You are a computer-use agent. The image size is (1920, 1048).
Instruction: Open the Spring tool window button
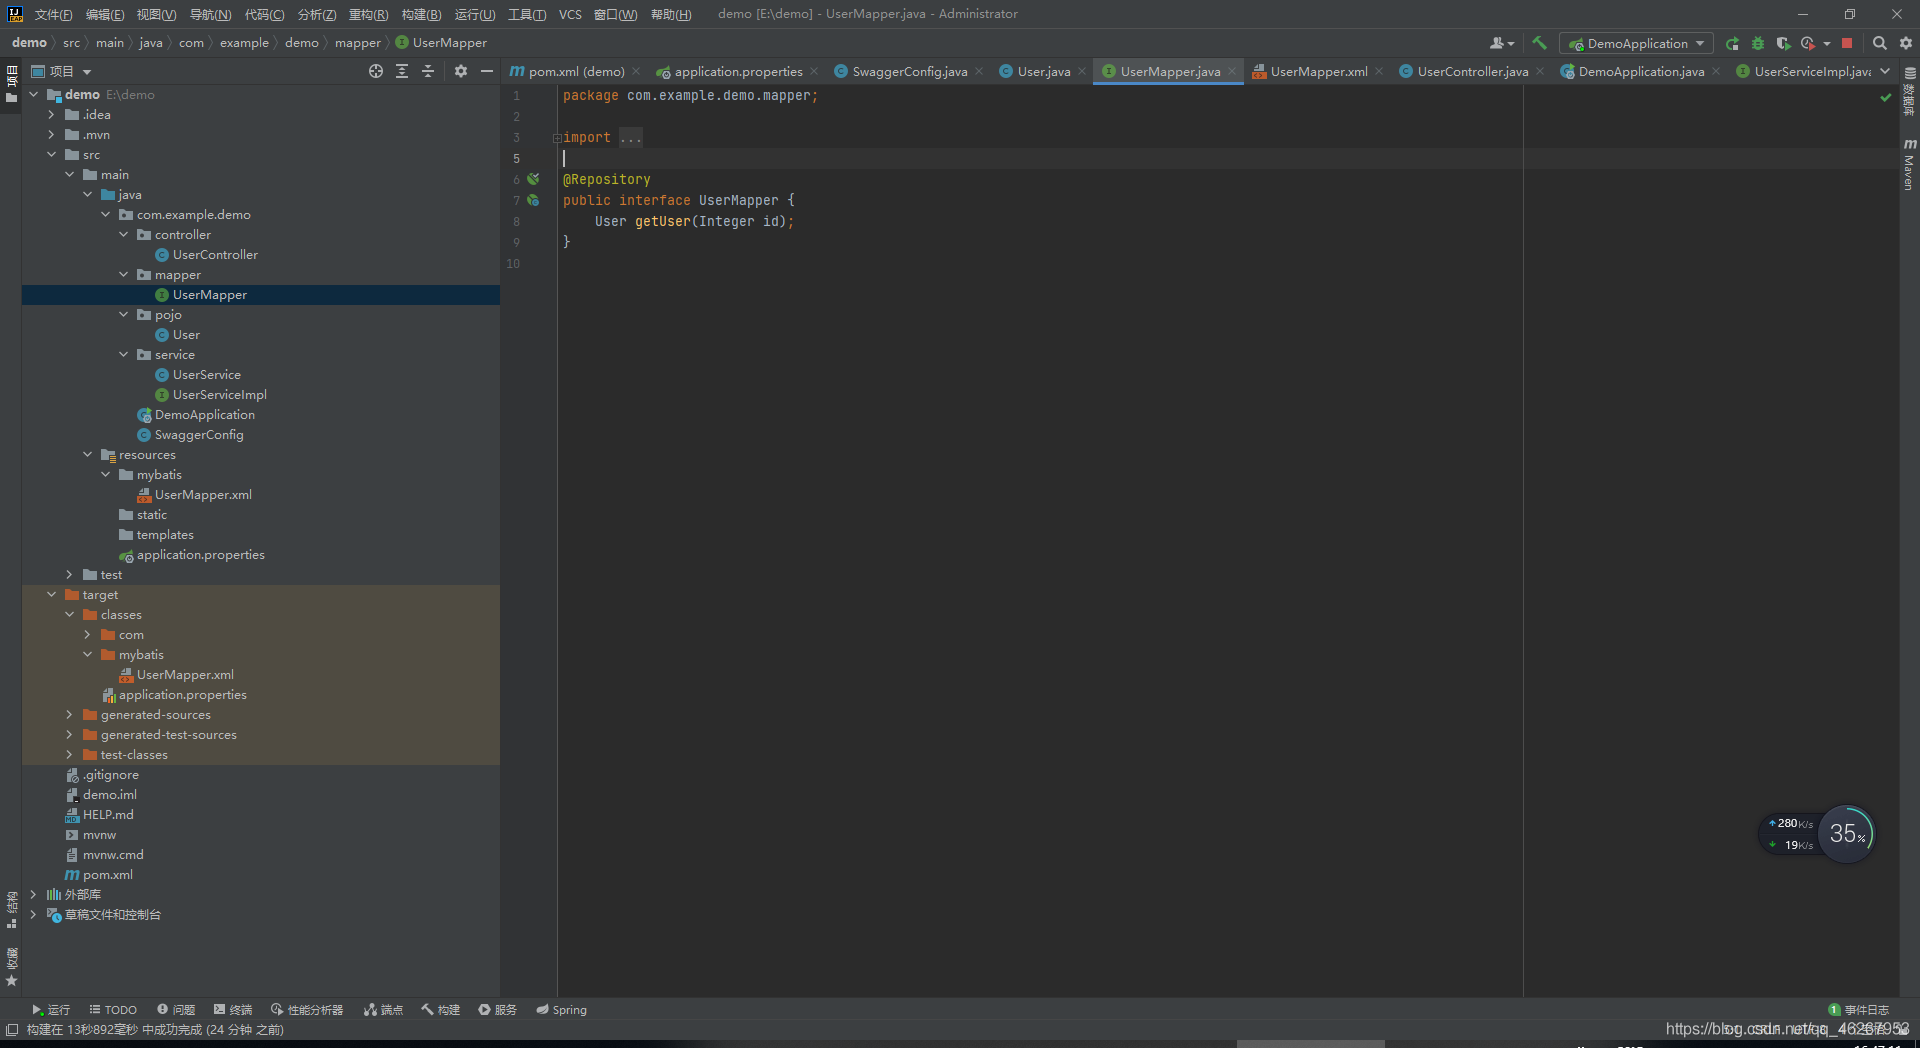click(x=561, y=1010)
